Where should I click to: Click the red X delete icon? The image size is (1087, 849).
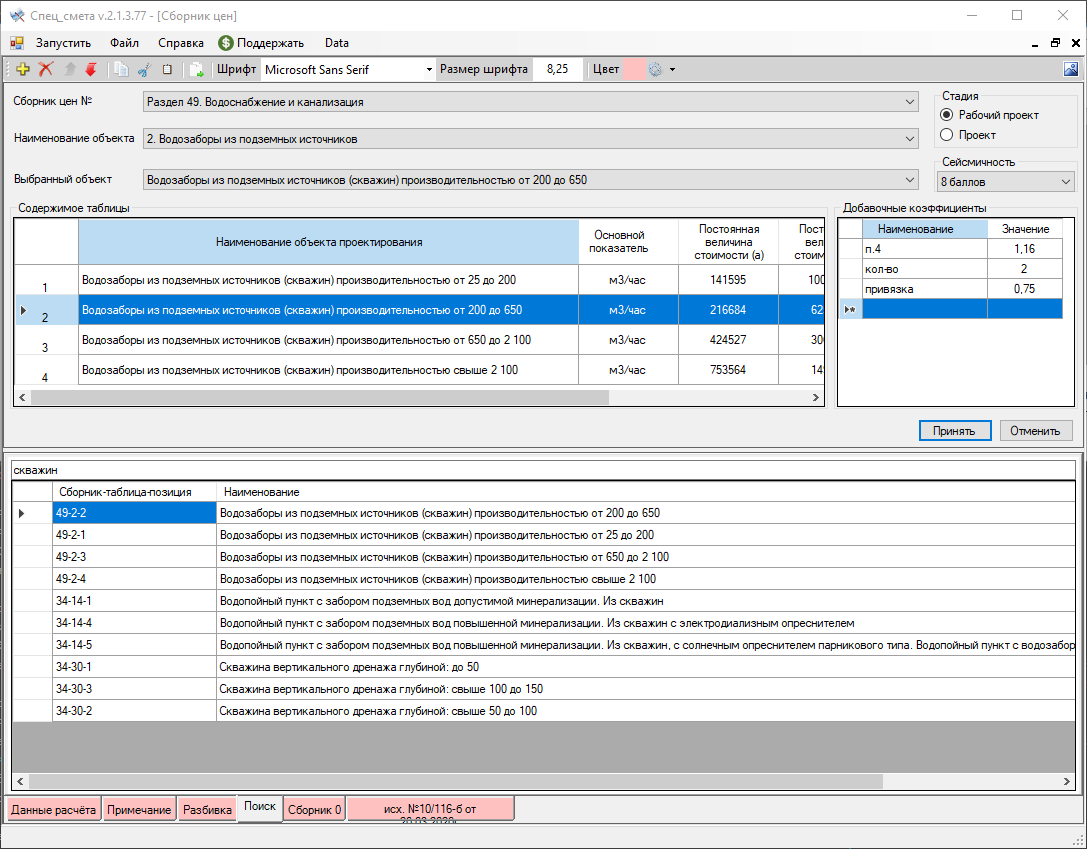pos(46,69)
